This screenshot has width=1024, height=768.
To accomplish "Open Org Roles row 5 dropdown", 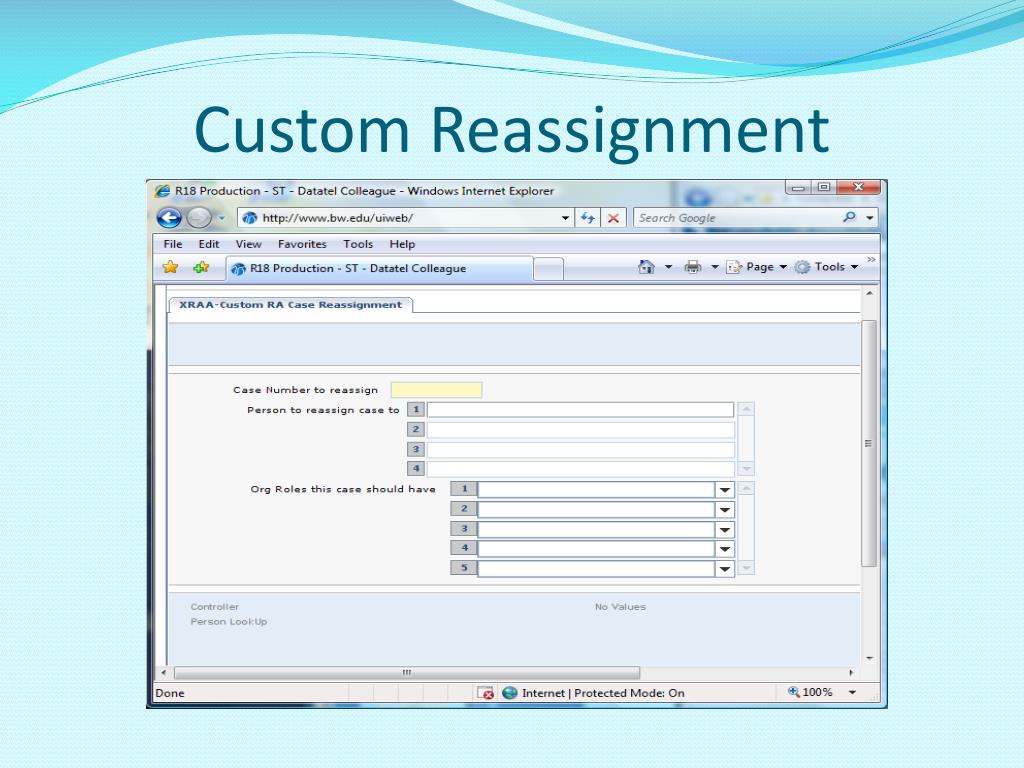I will (x=724, y=569).
